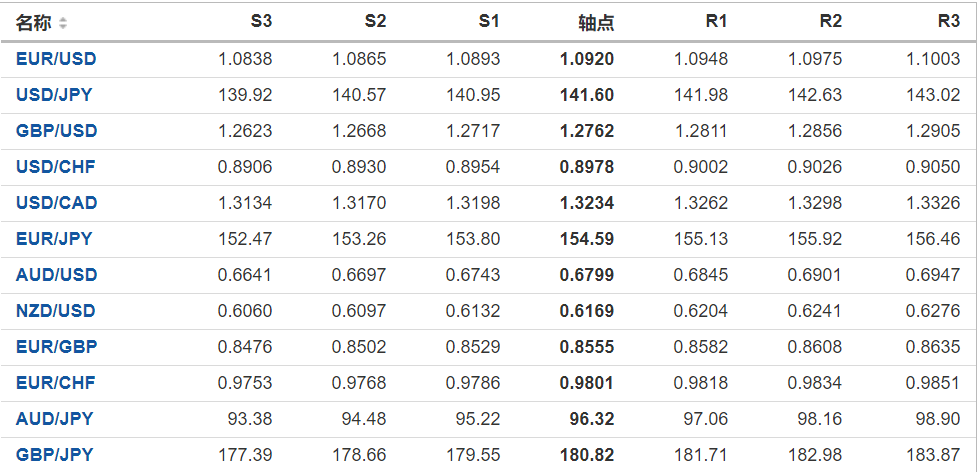
Task: Sort table by the 名称 sort arrows
Action: point(64,23)
